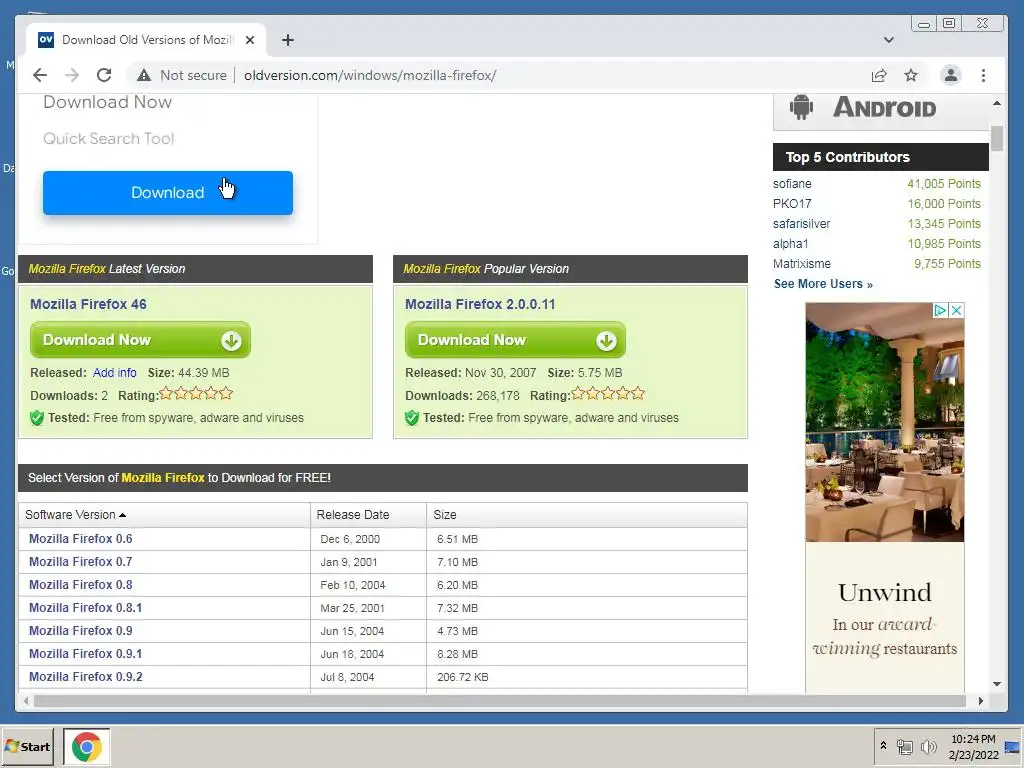Download Now for Mozilla Firefox 2.0.0.11
Viewport: 1024px width, 768px height.
(515, 340)
